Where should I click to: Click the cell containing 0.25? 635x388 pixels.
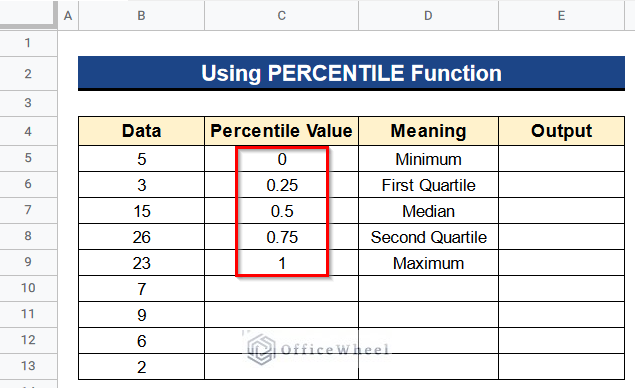281,185
